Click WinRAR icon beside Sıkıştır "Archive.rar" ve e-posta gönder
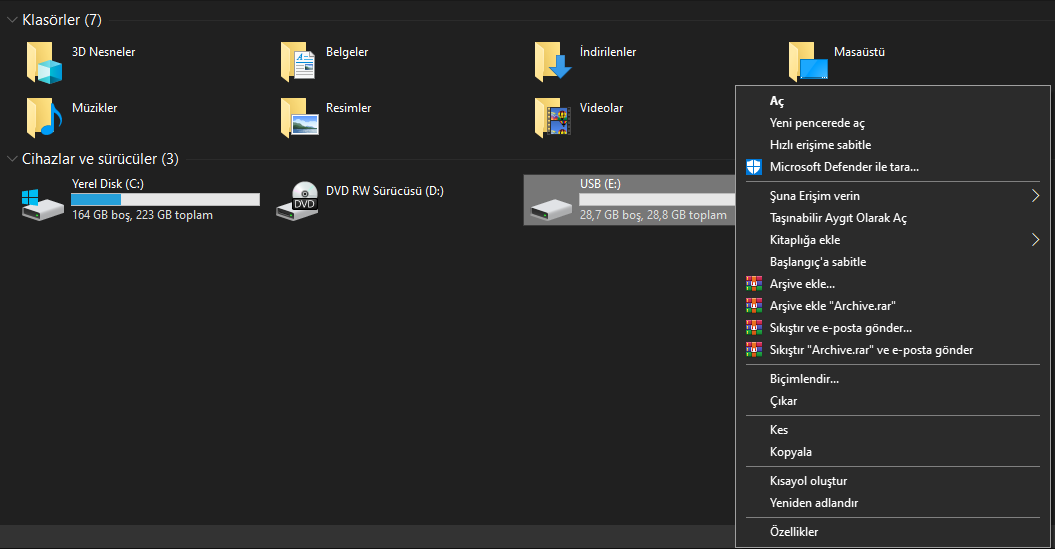The width and height of the screenshot is (1055, 549). pyautogui.click(x=754, y=350)
